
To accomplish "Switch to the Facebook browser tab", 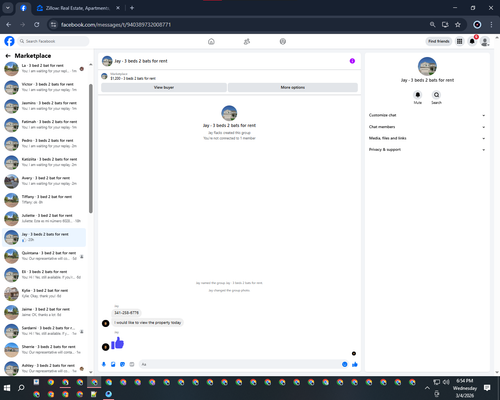I will pos(23,8).
